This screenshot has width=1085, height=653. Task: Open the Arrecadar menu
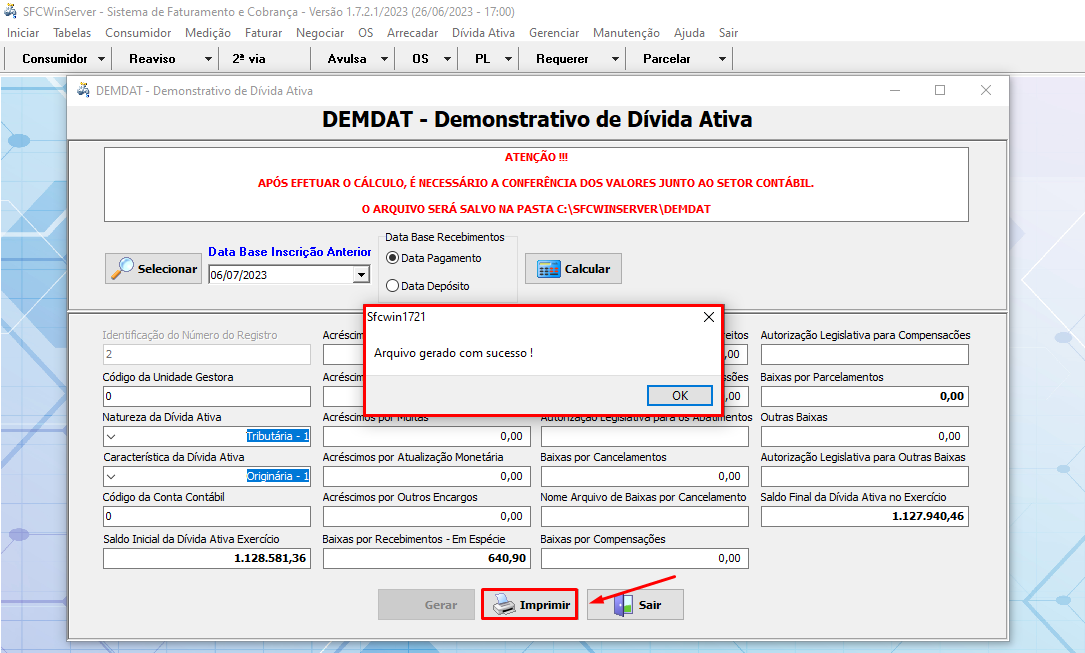click(412, 33)
